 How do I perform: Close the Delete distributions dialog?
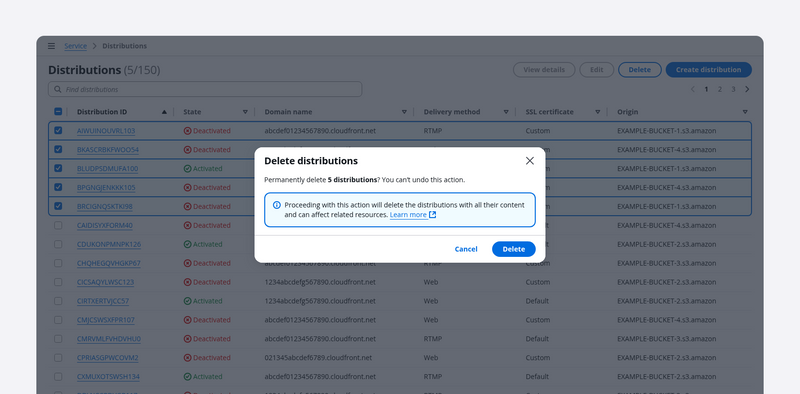pyautogui.click(x=530, y=161)
